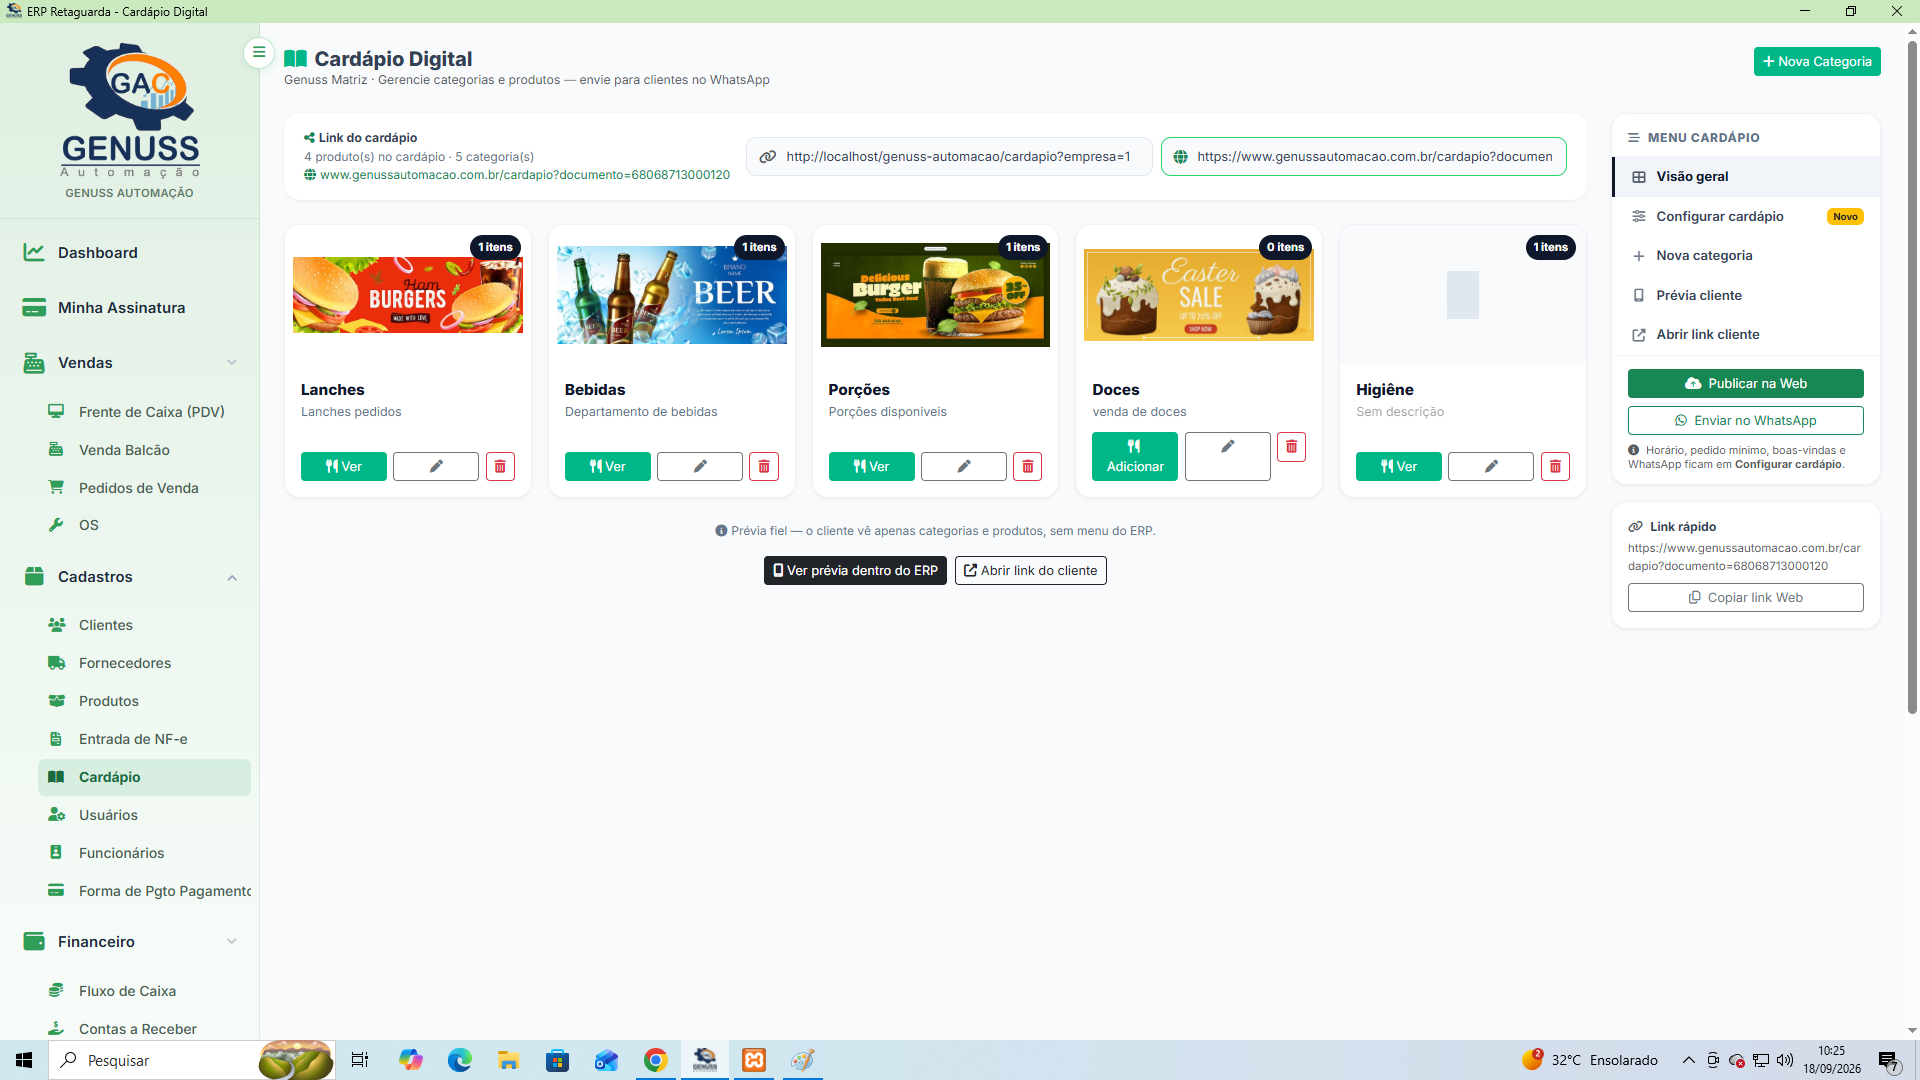Viewport: 1920px width, 1080px height.
Task: View items in the Porções category
Action: [x=872, y=467]
